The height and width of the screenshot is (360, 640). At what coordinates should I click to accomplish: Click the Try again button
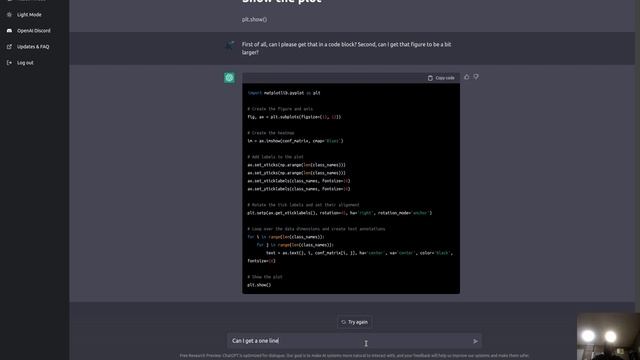point(354,322)
